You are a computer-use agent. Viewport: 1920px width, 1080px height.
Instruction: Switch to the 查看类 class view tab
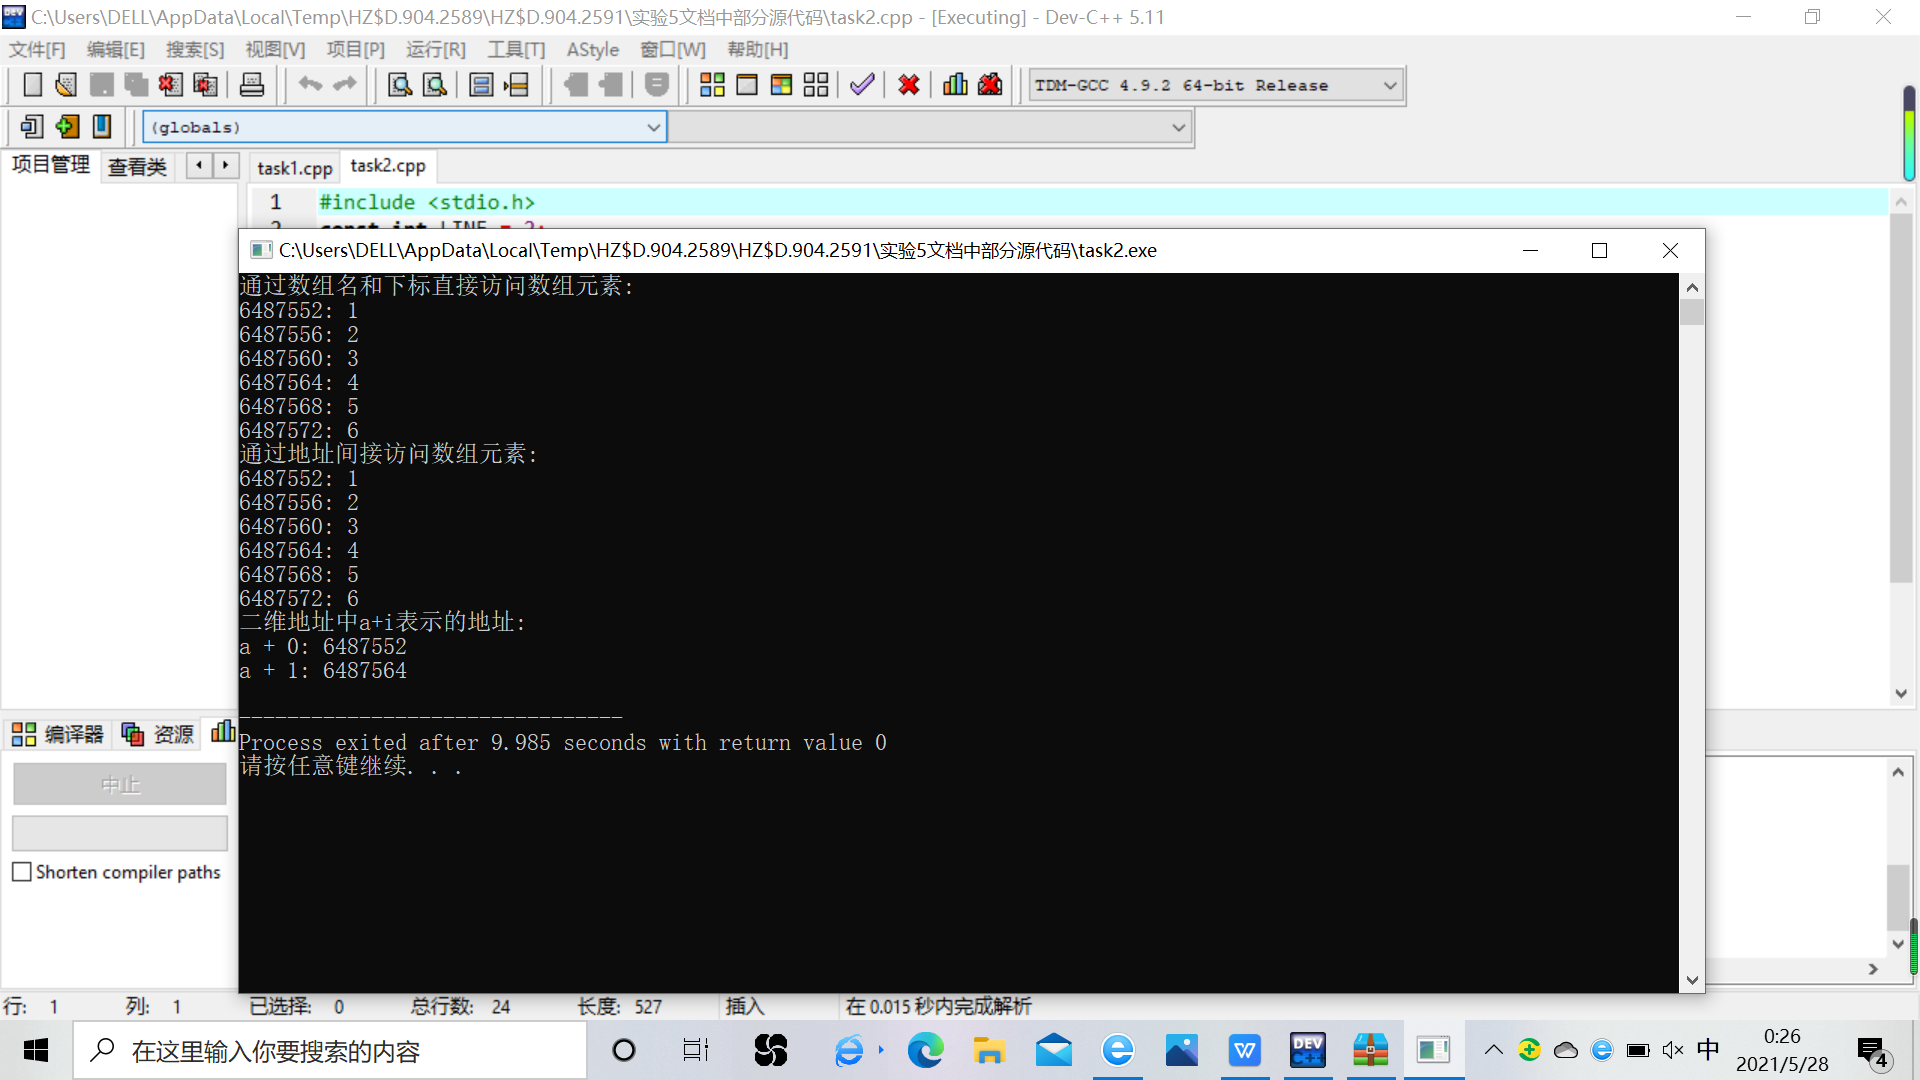pos(137,167)
